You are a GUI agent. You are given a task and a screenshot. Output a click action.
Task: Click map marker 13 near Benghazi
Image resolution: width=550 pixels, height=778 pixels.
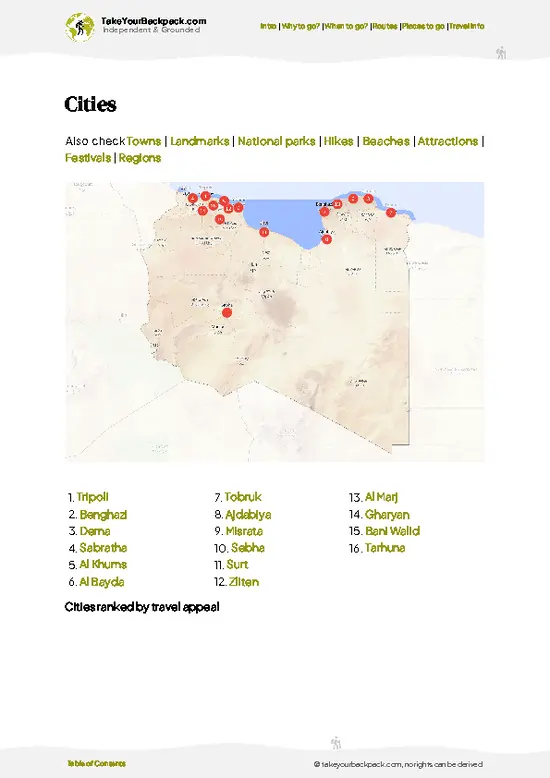pos(337,204)
